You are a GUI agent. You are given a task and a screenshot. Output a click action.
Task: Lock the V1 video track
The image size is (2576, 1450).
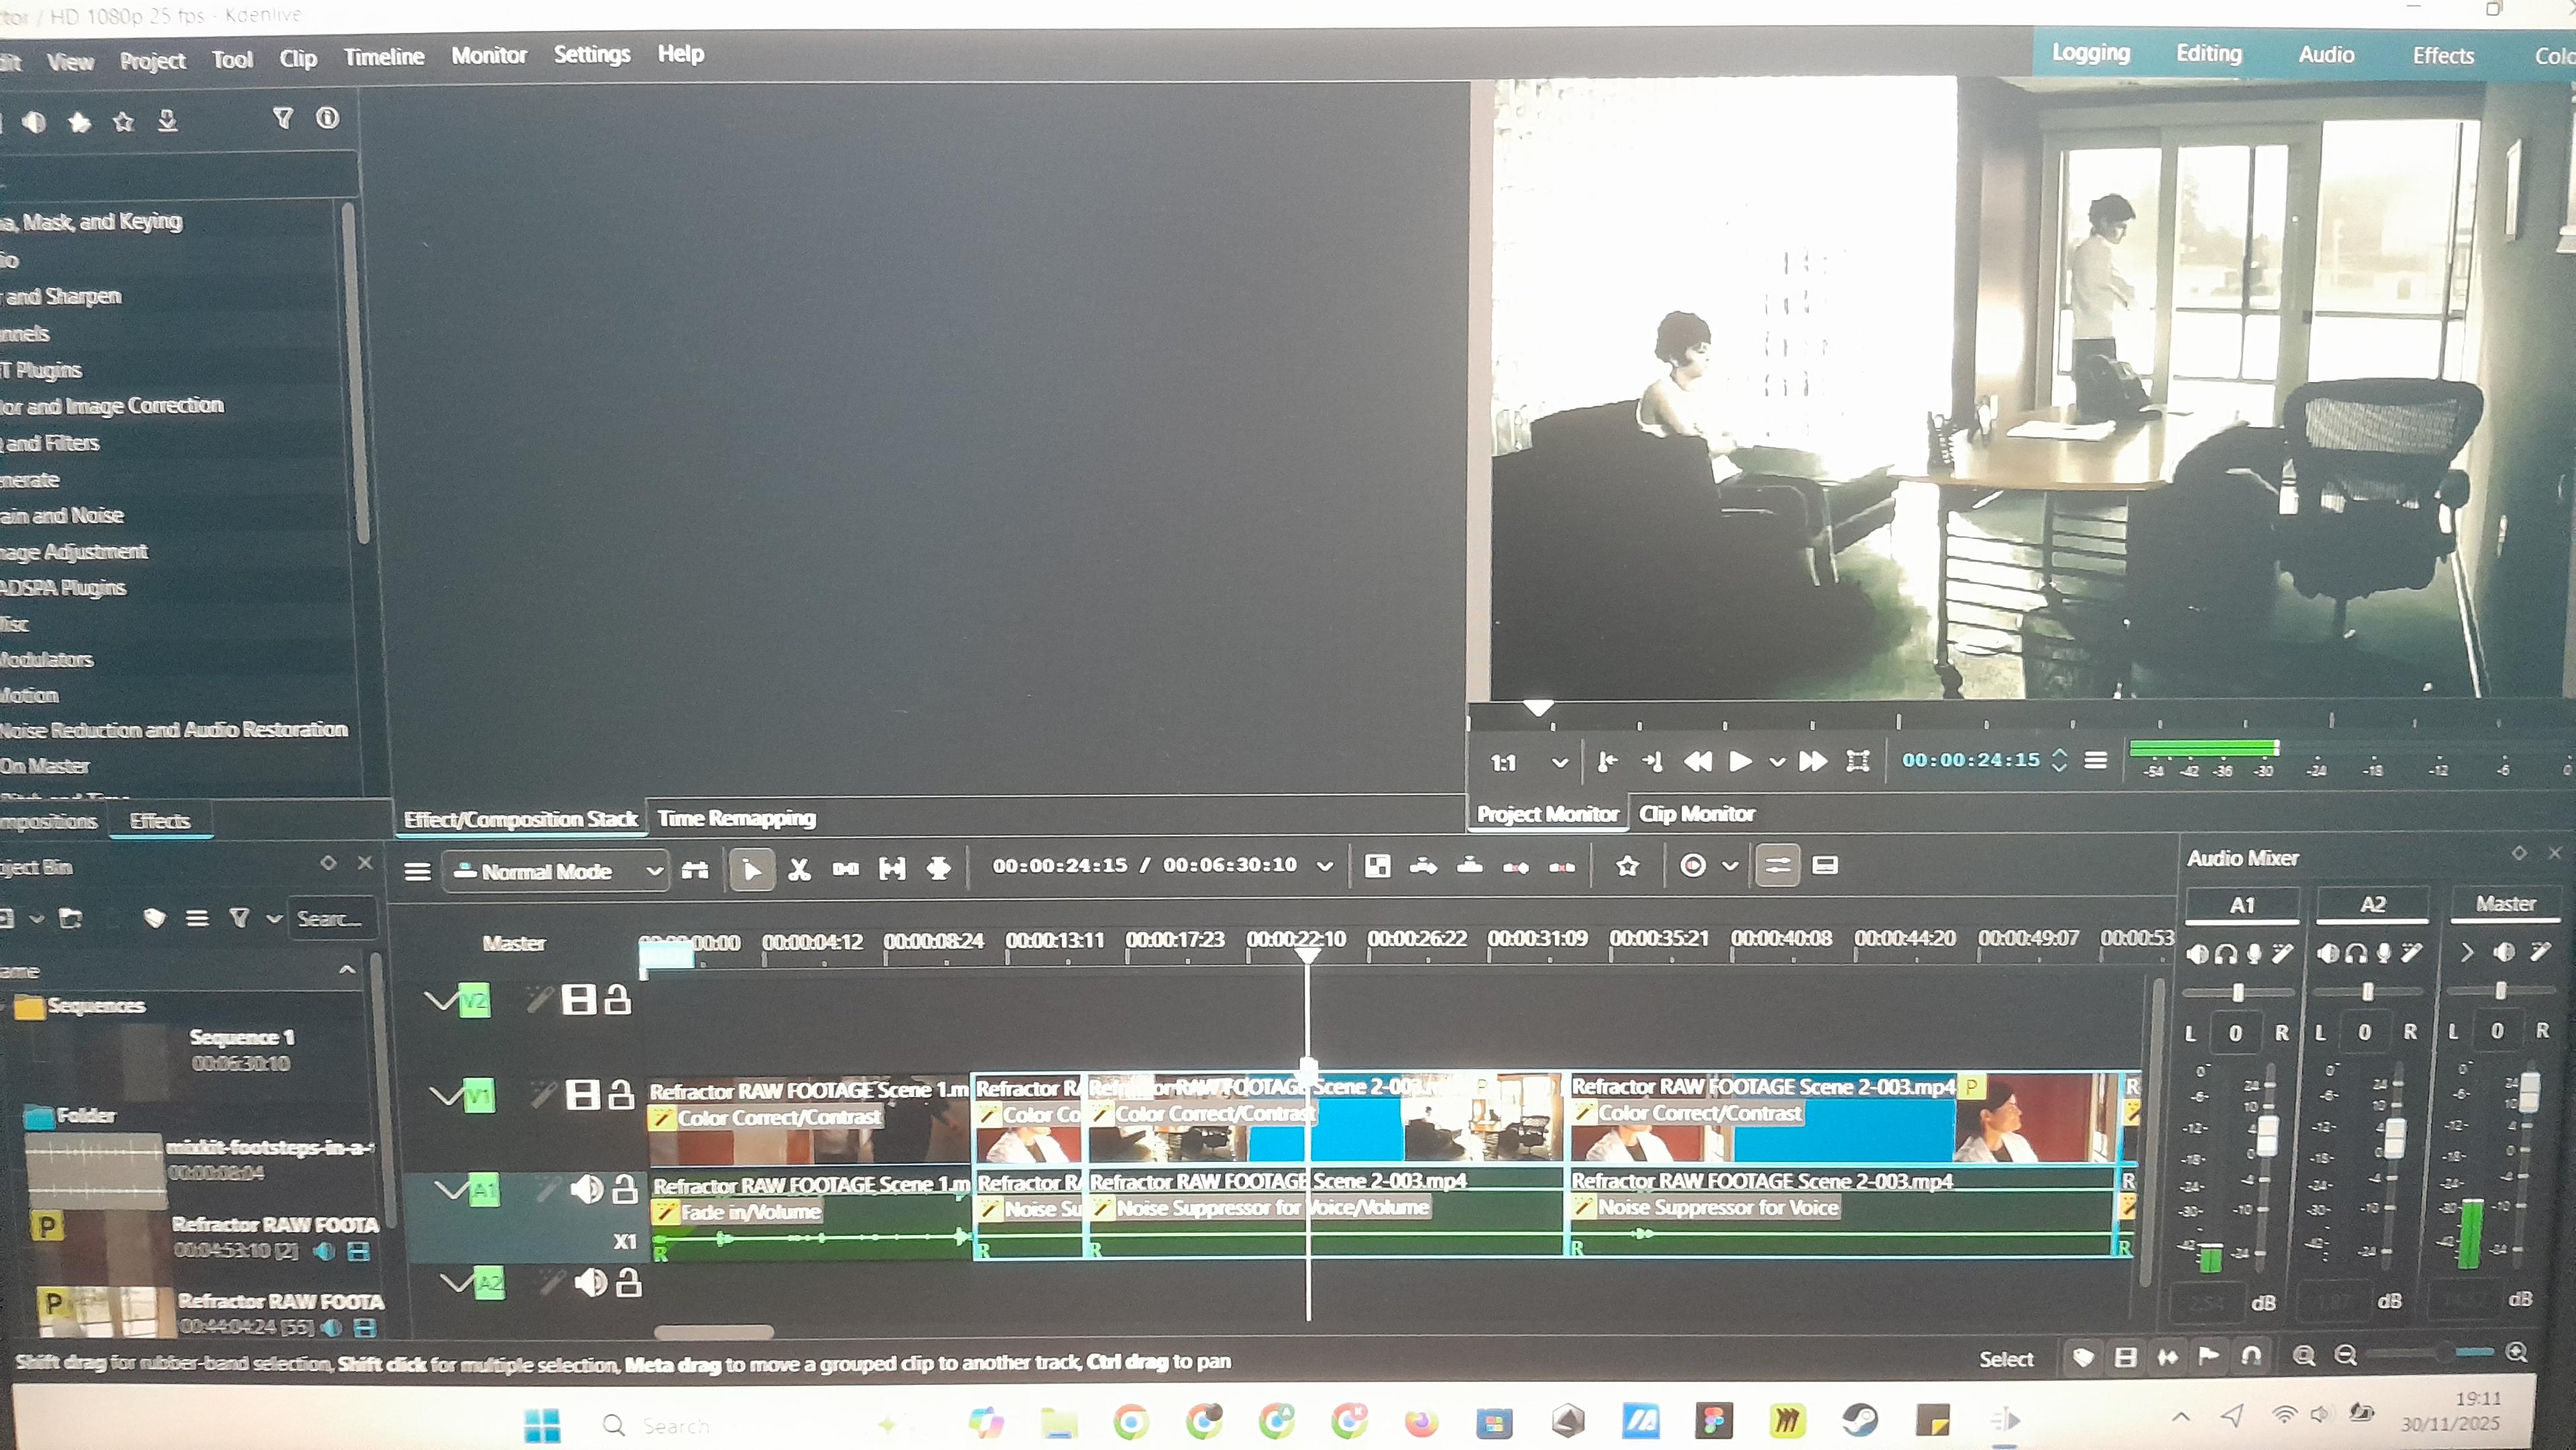click(621, 1094)
